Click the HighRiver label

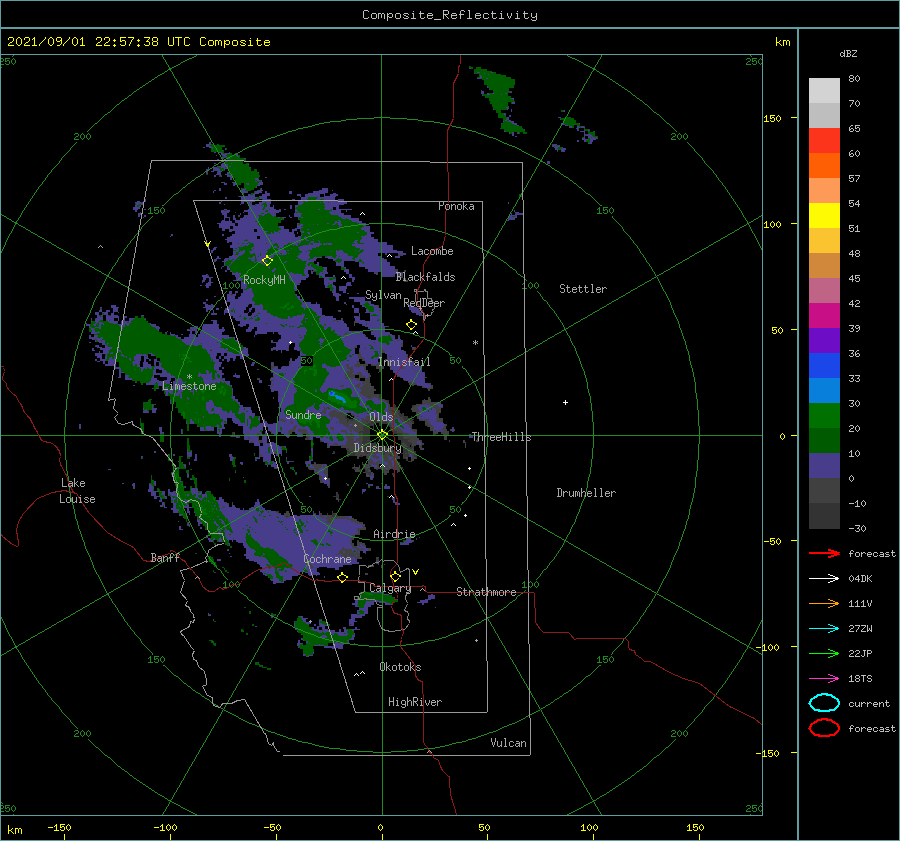click(415, 702)
